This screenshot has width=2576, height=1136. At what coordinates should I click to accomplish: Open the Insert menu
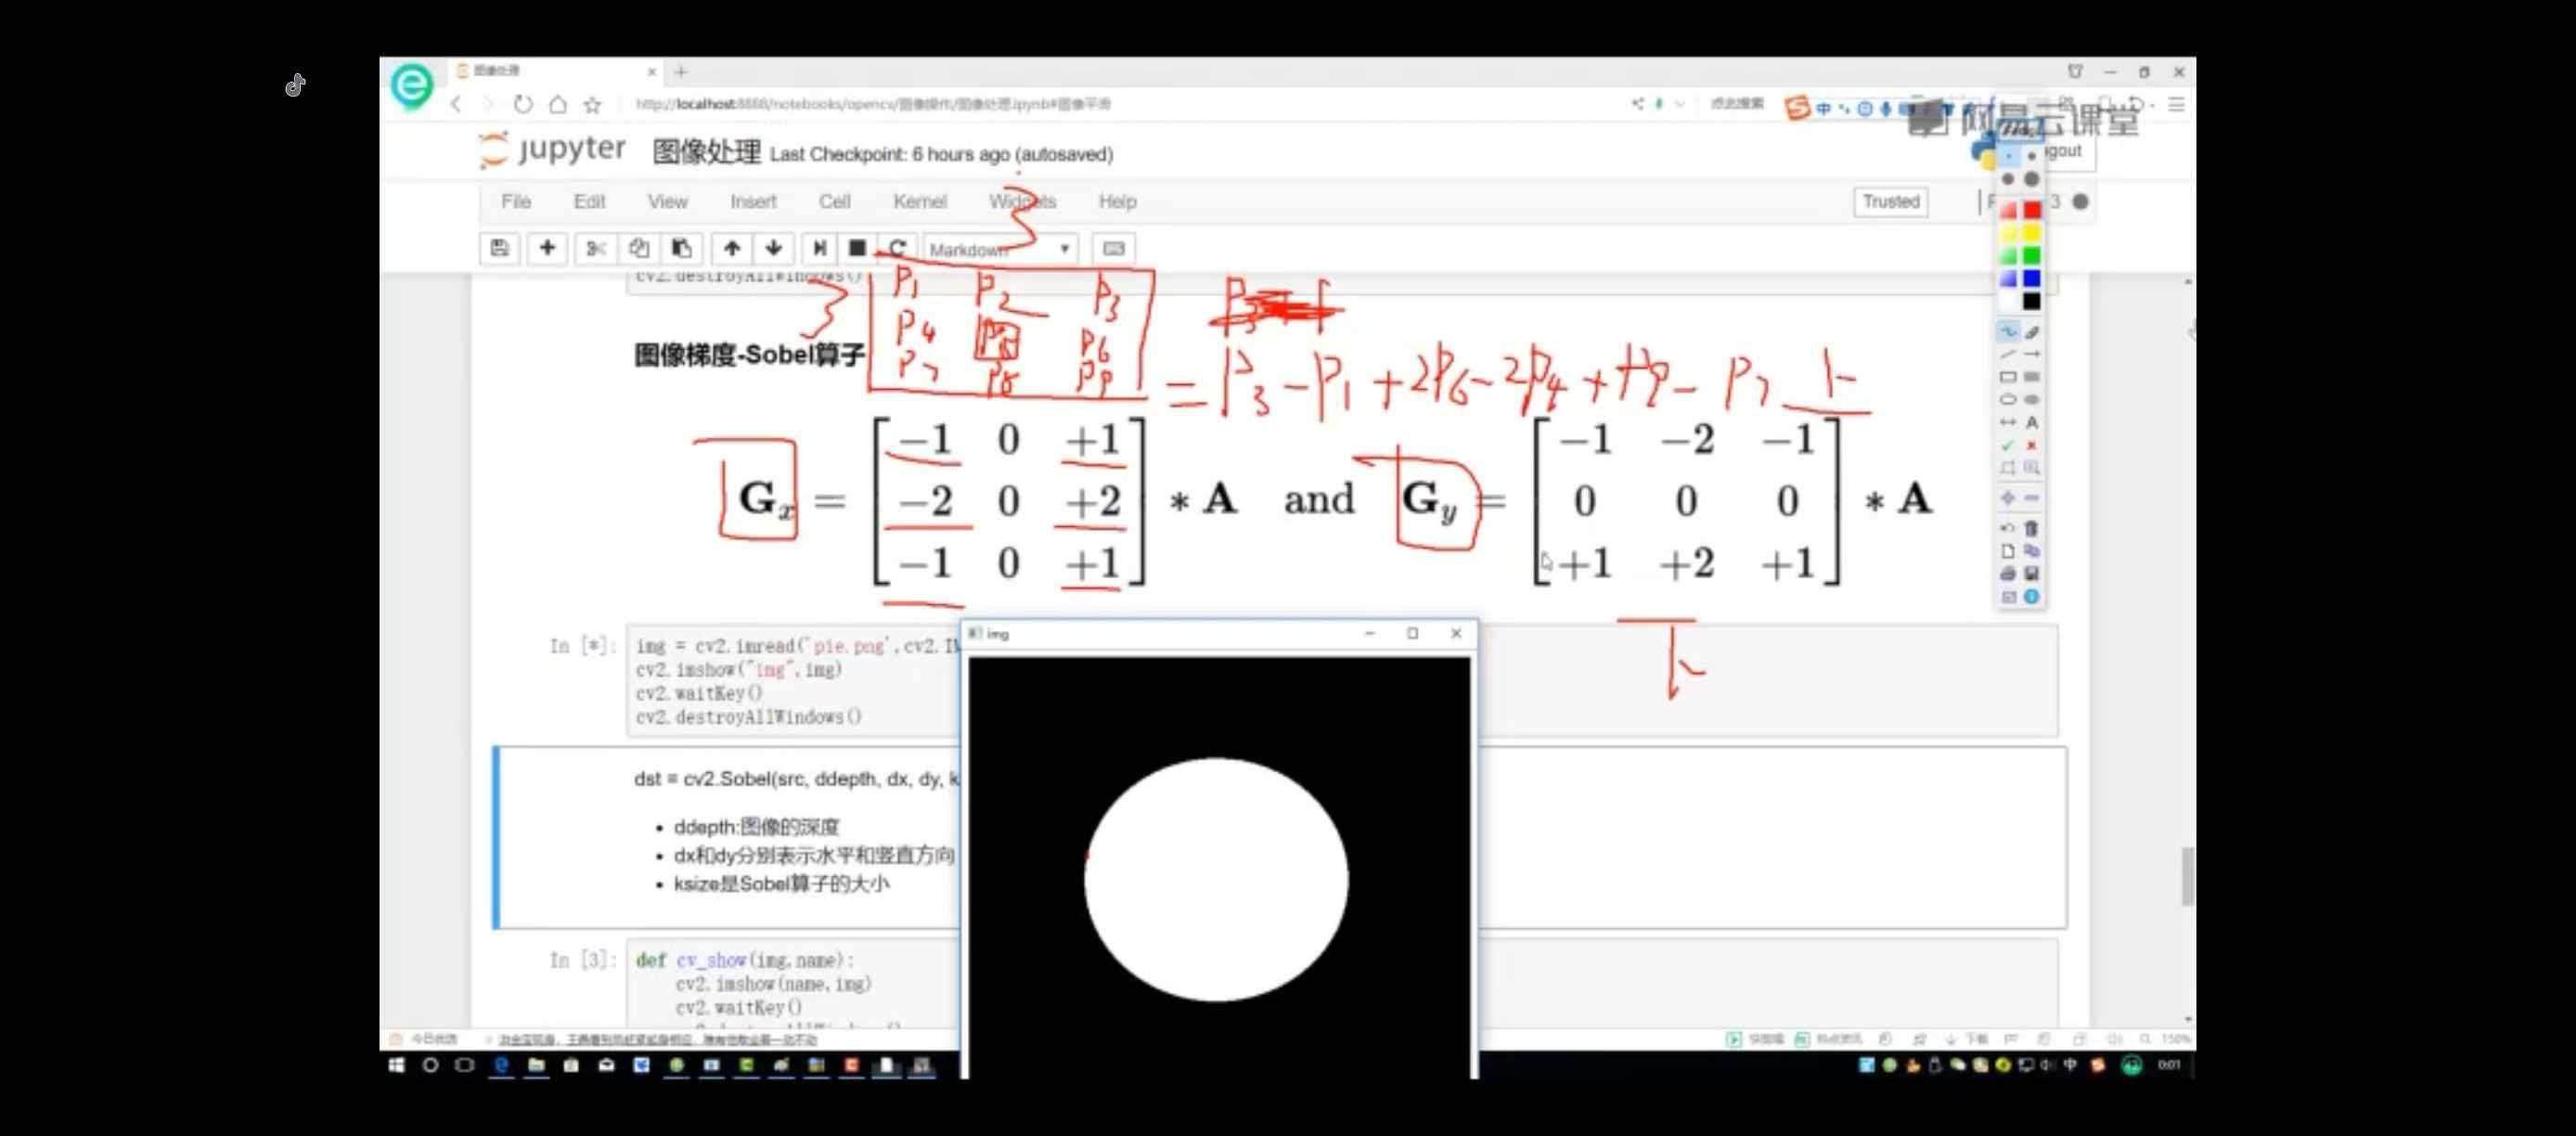(753, 202)
